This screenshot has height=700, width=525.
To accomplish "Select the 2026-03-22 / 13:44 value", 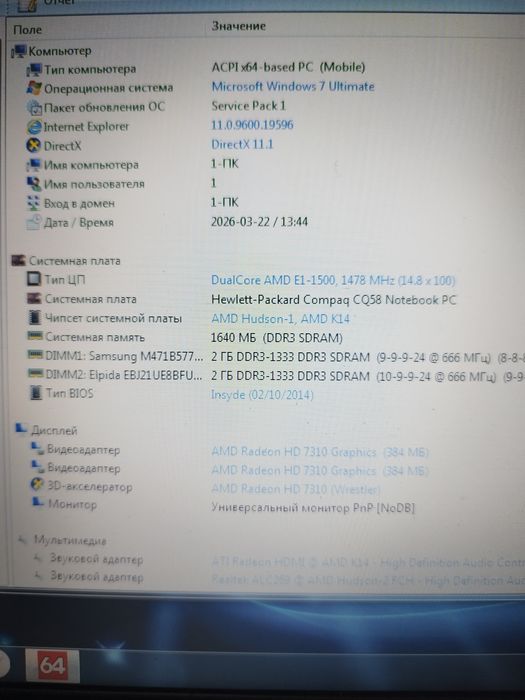I will coord(259,222).
